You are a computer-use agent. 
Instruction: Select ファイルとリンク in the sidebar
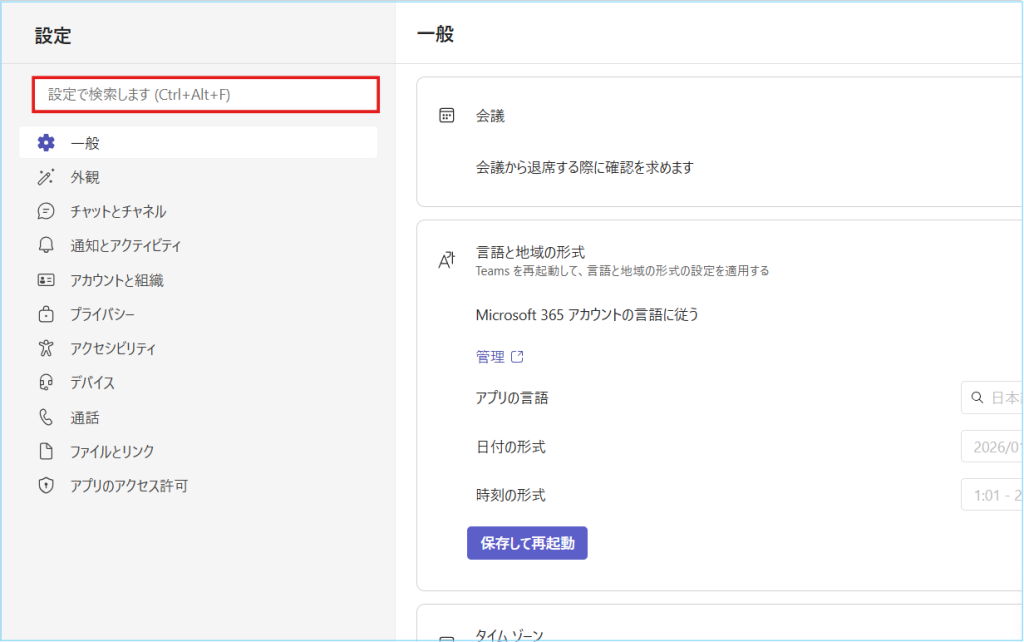(x=199, y=451)
